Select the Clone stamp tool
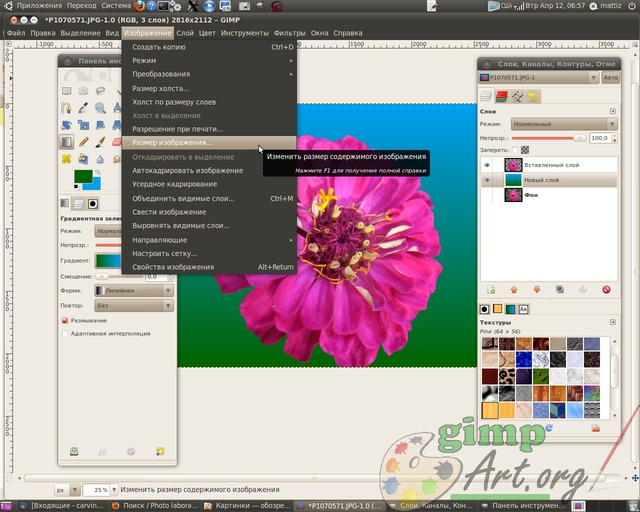The height and width of the screenshot is (512, 640). (x=83, y=159)
